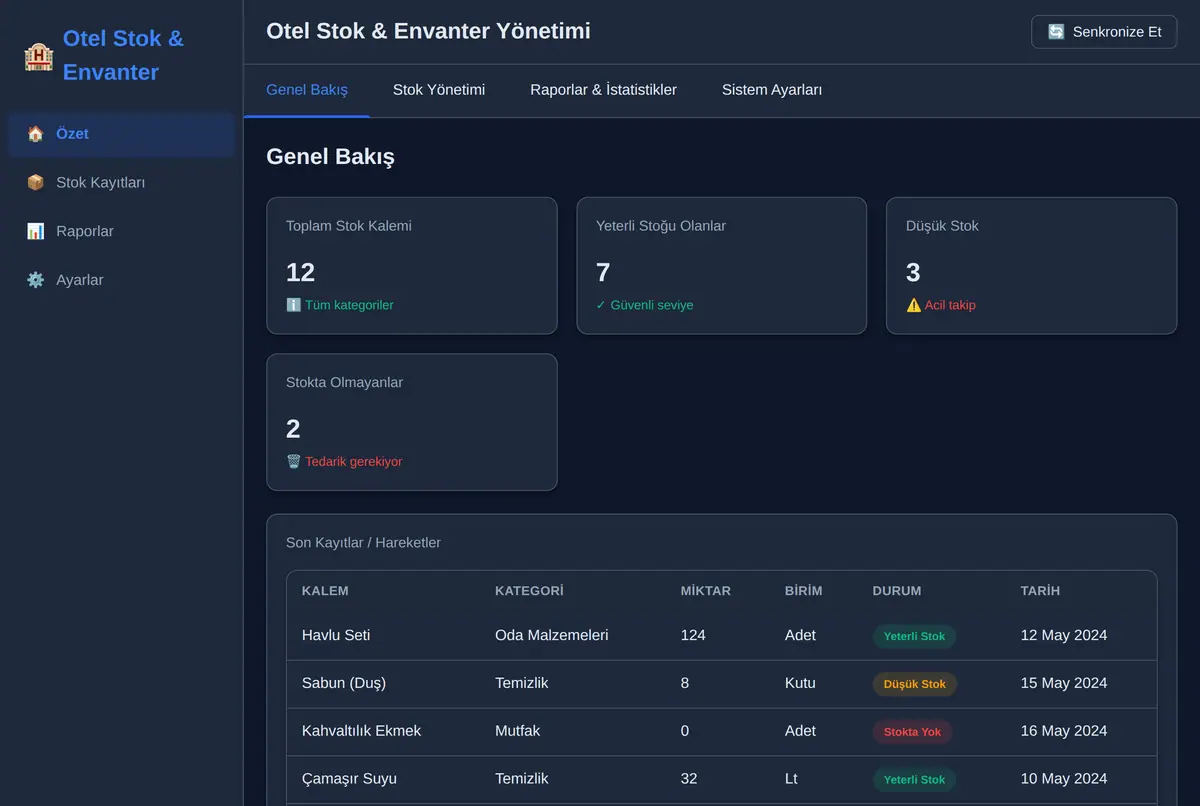Click the Otel Stok & Envanter sidebar title

point(123,56)
